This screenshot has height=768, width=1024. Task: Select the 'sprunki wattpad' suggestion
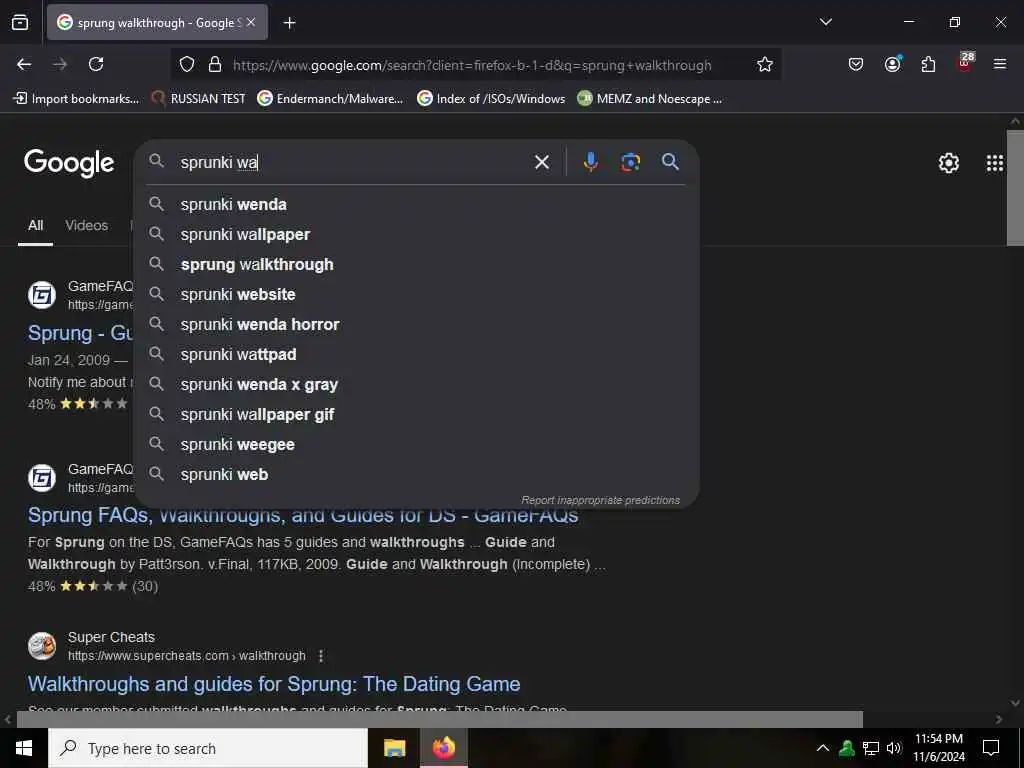[x=417, y=355]
